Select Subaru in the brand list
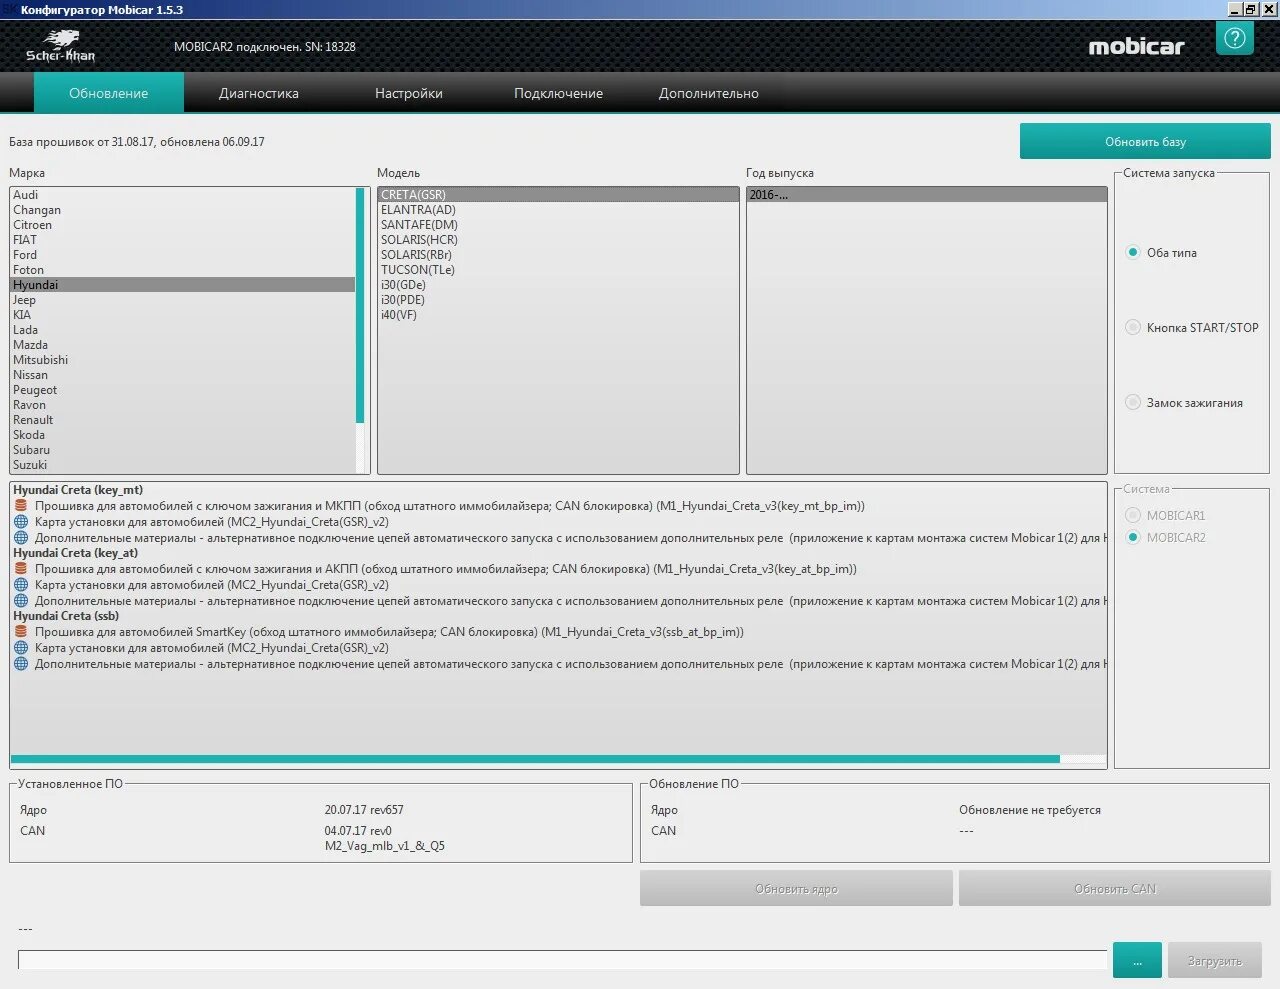The image size is (1280, 989). 183,450
